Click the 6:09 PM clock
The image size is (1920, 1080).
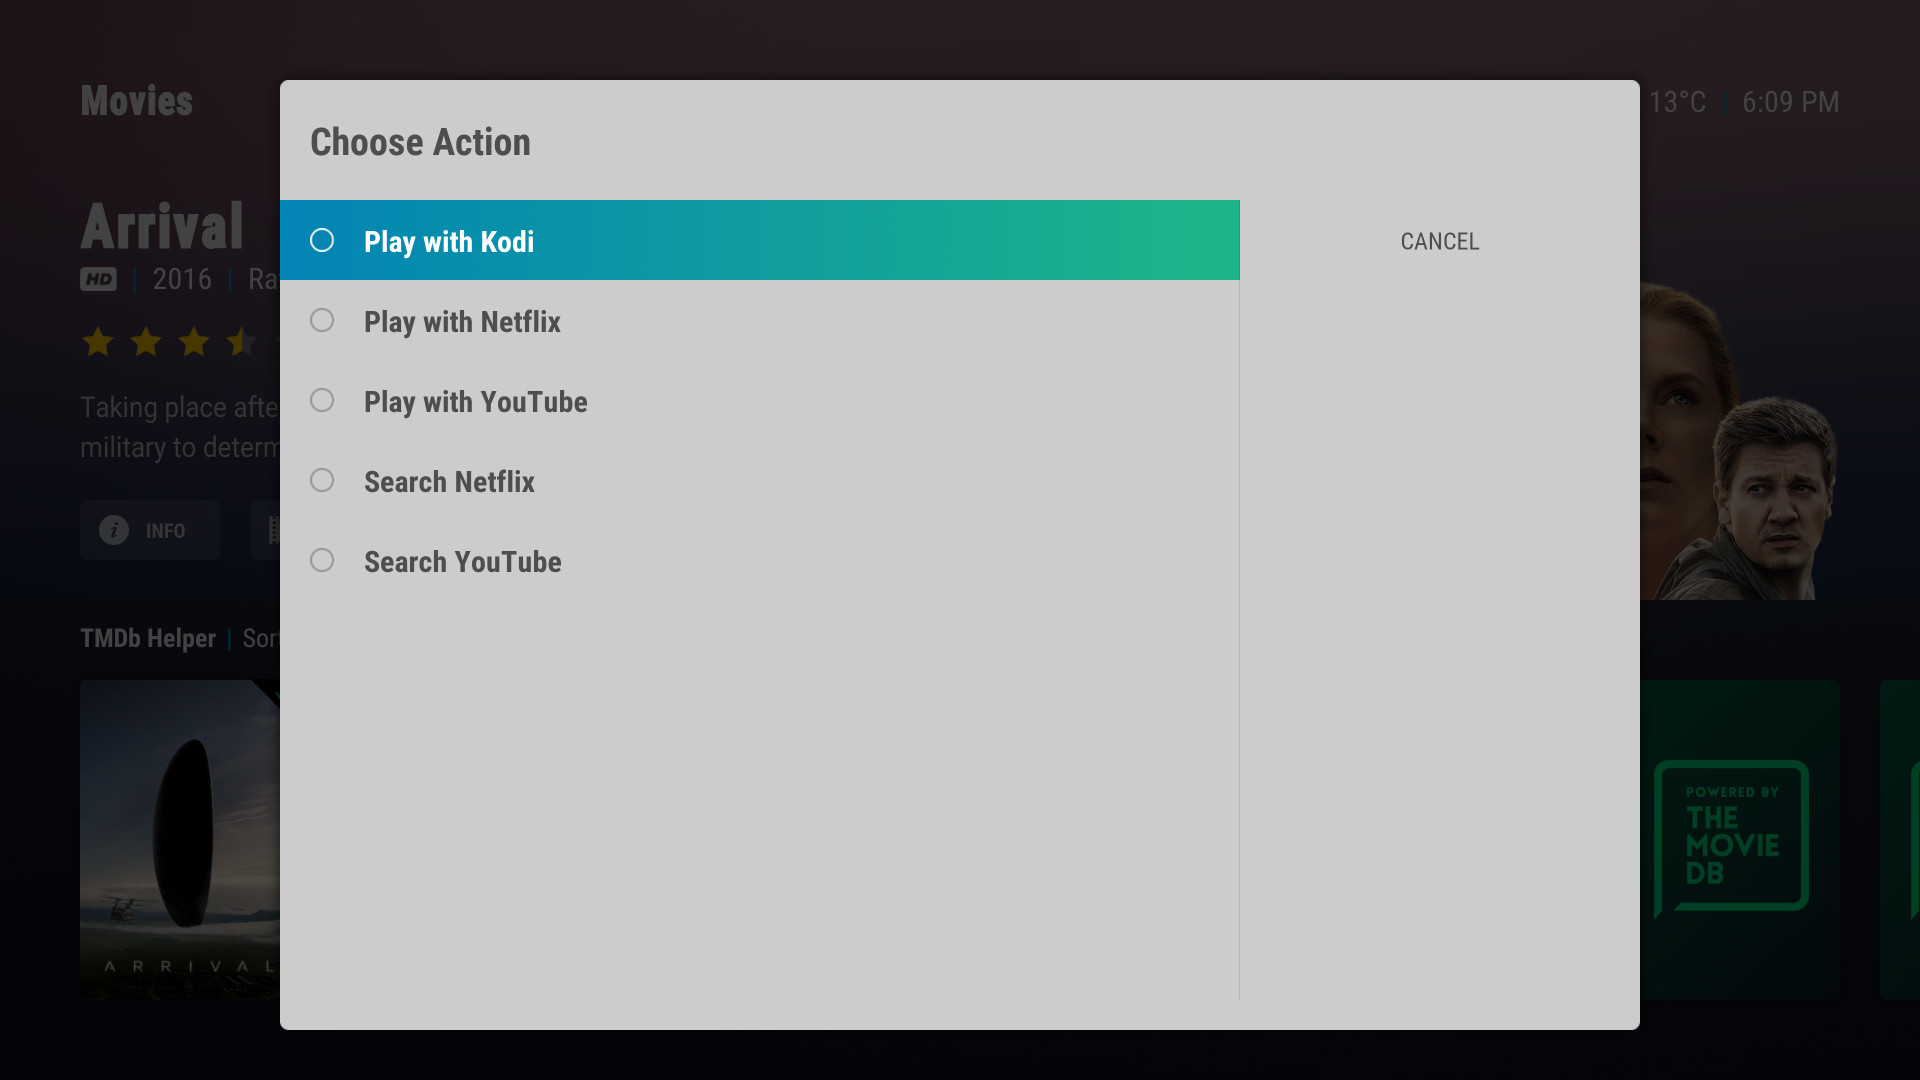point(1790,102)
